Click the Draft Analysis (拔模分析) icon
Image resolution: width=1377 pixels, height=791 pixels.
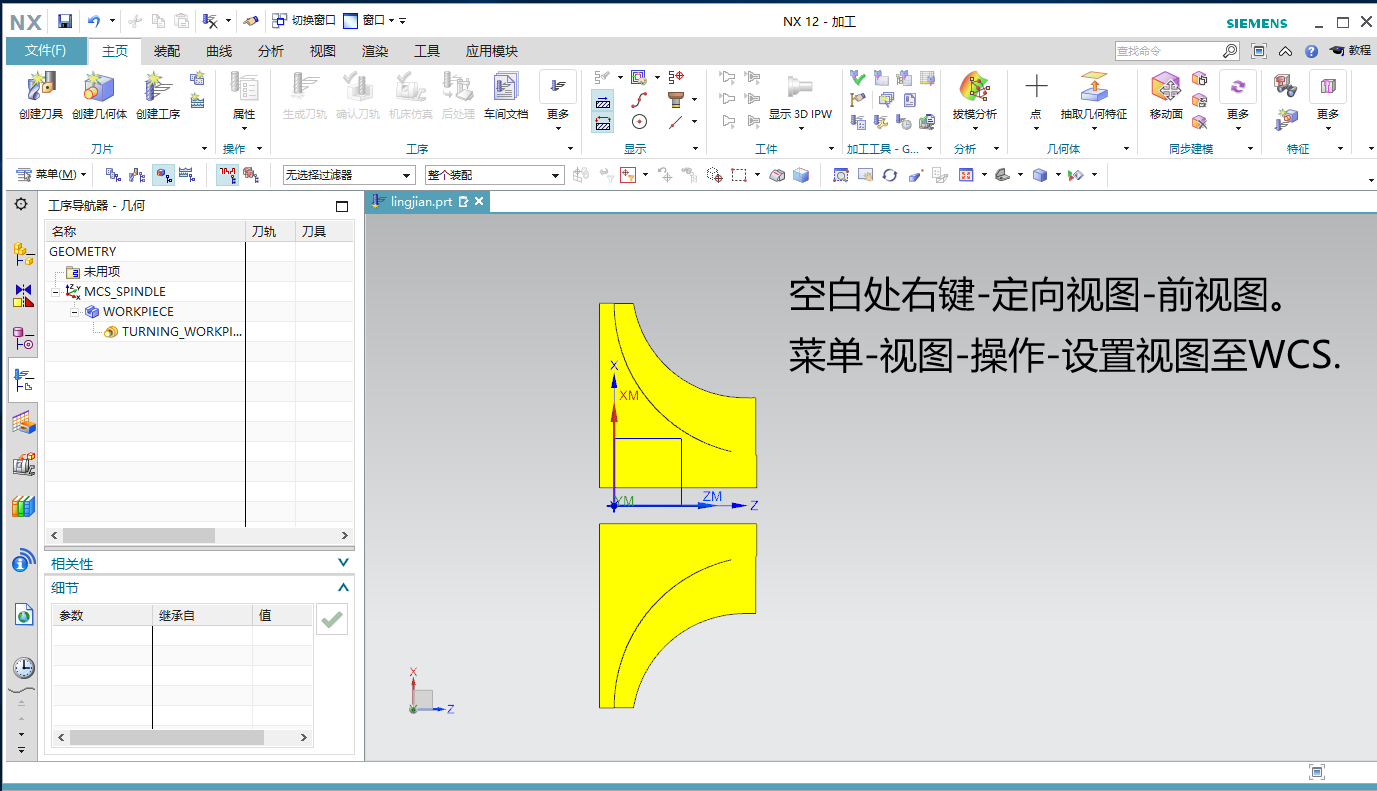974,88
